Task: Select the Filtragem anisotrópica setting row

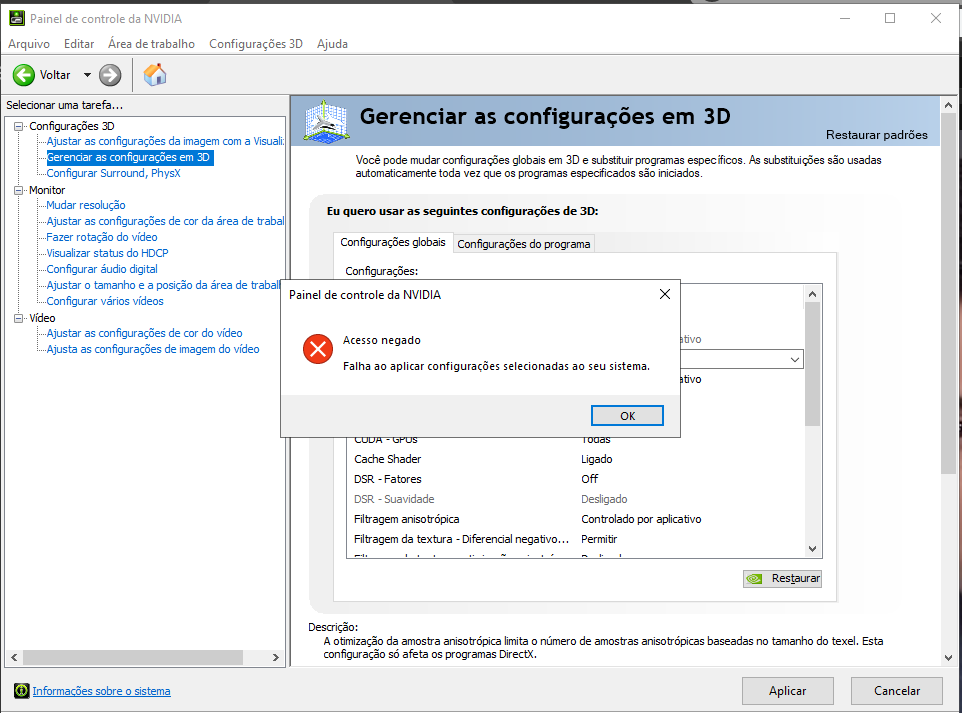Action: pyautogui.click(x=575, y=519)
